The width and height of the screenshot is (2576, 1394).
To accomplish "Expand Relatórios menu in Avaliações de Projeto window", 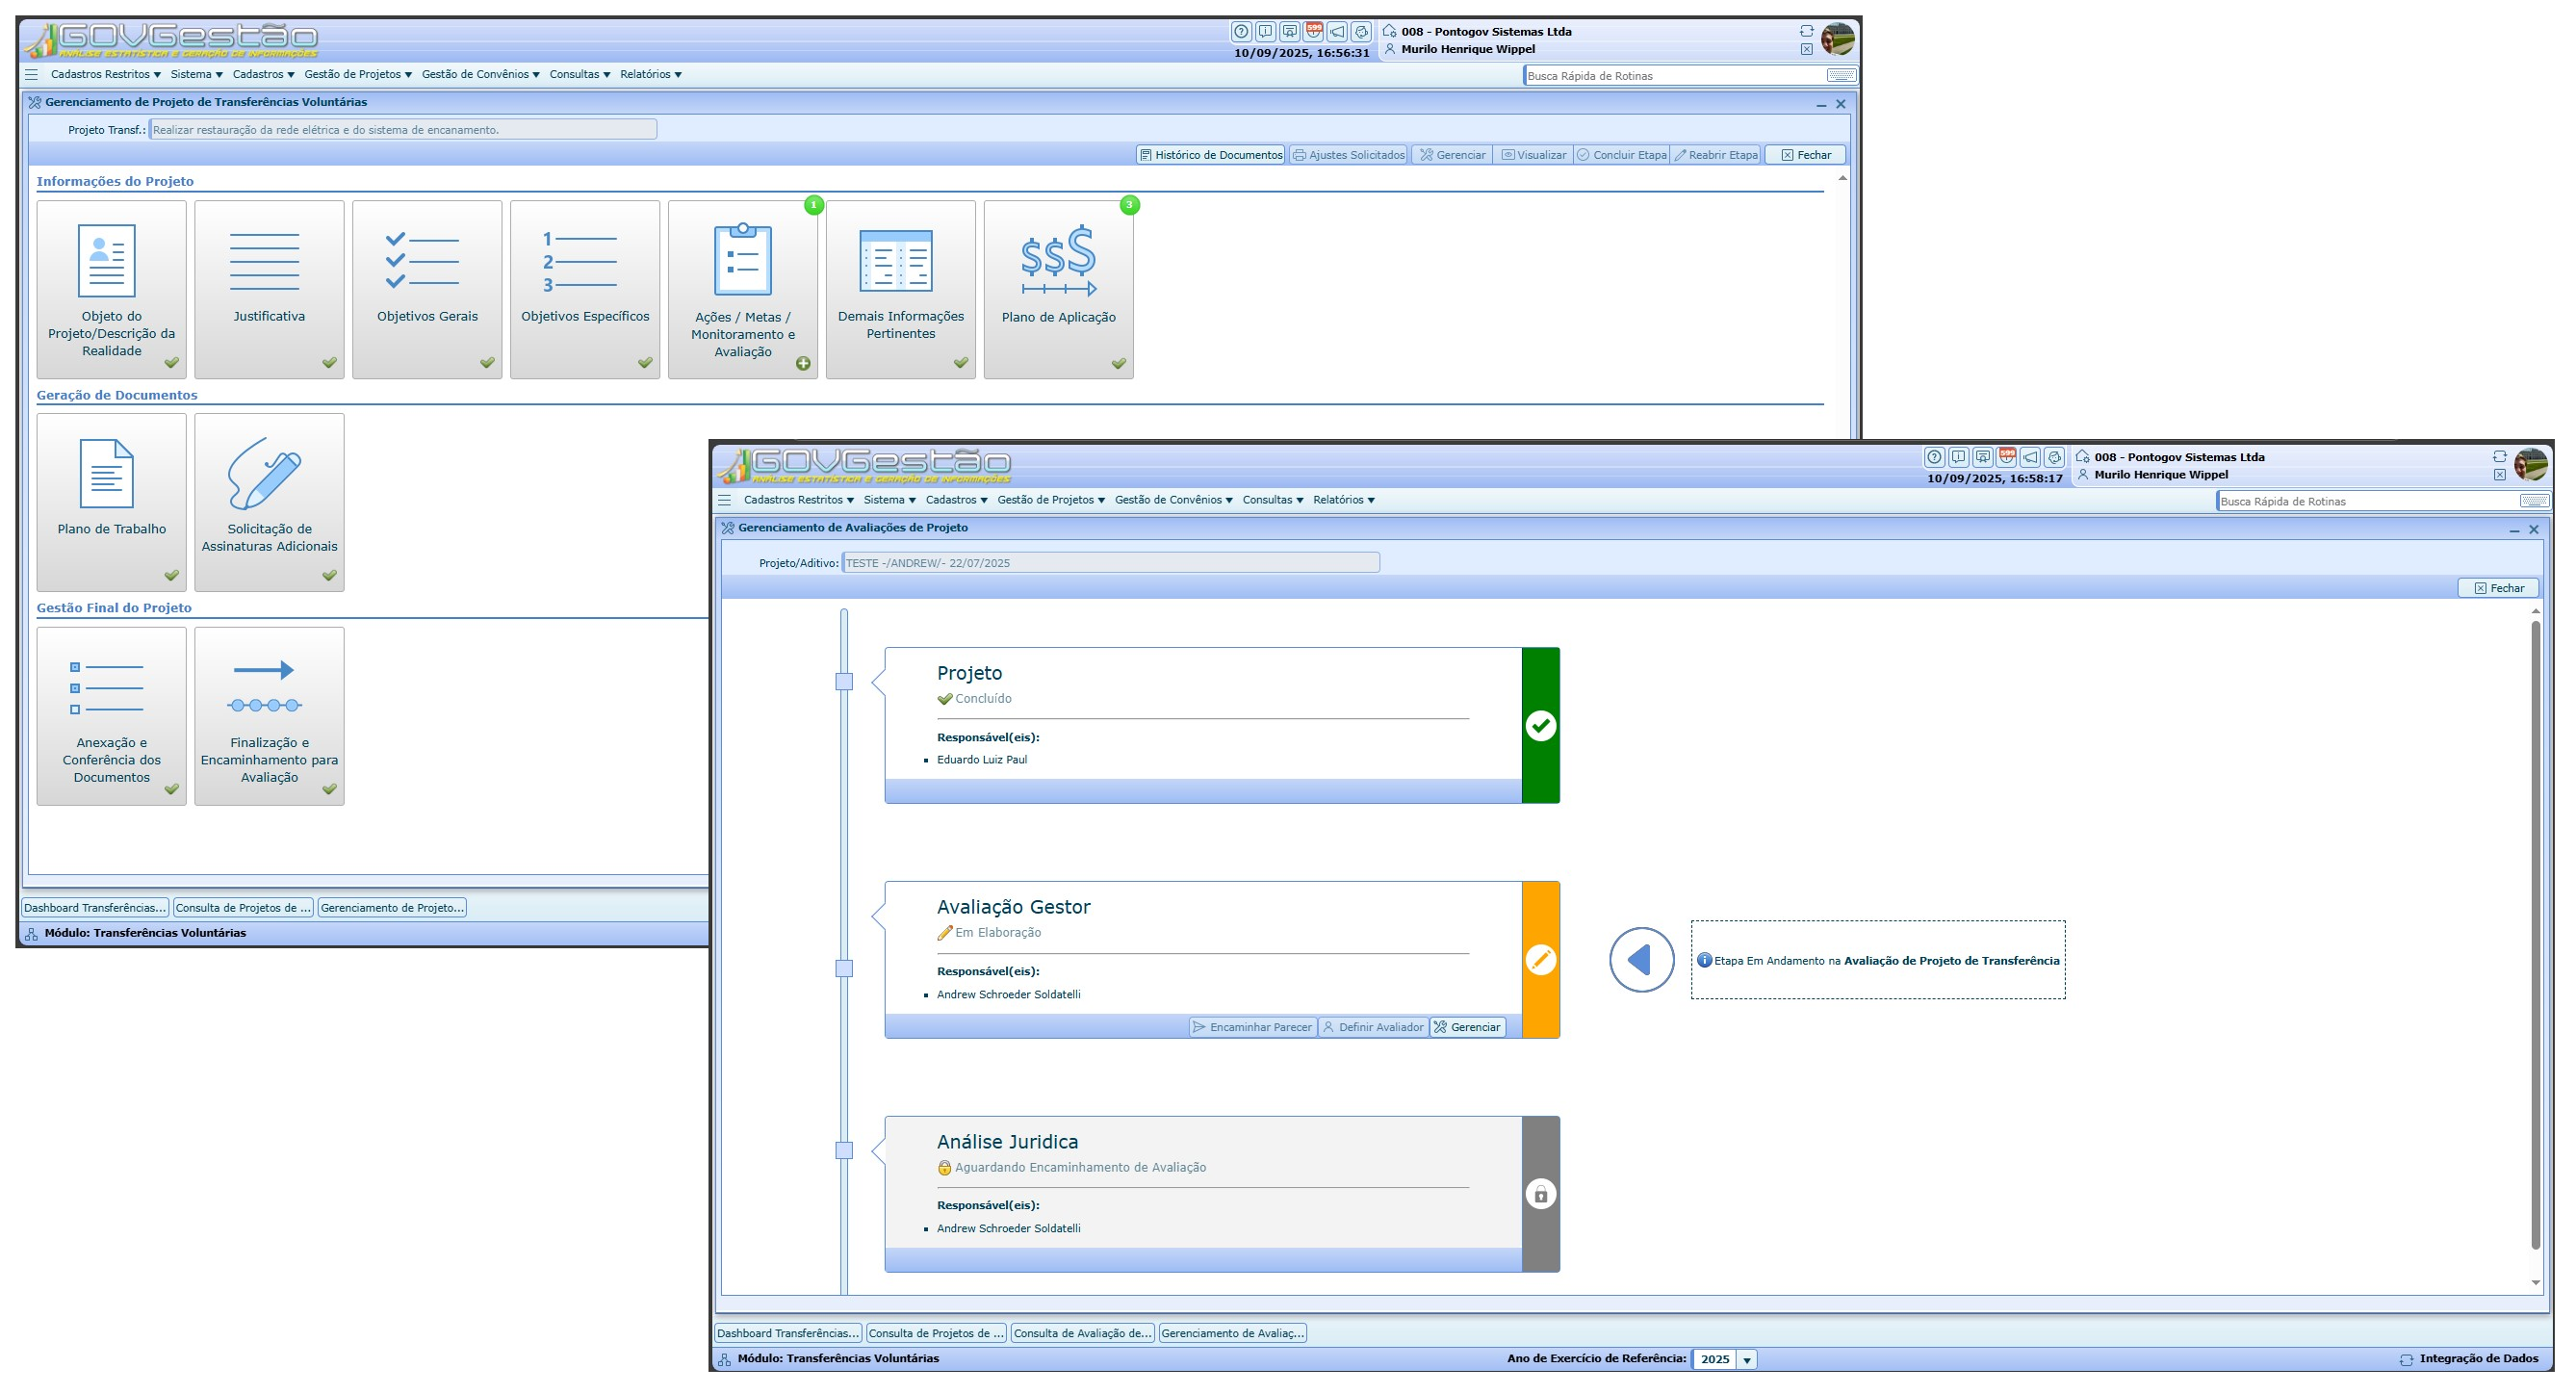I will tap(1343, 500).
